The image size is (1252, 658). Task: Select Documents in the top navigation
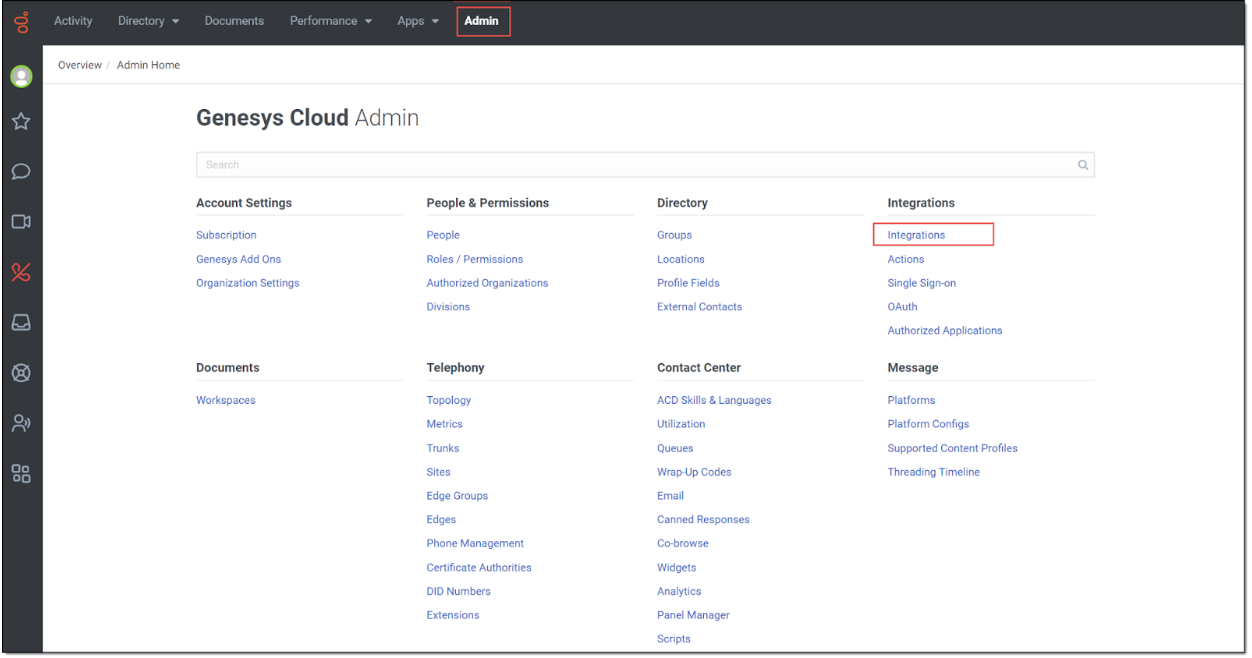(234, 20)
